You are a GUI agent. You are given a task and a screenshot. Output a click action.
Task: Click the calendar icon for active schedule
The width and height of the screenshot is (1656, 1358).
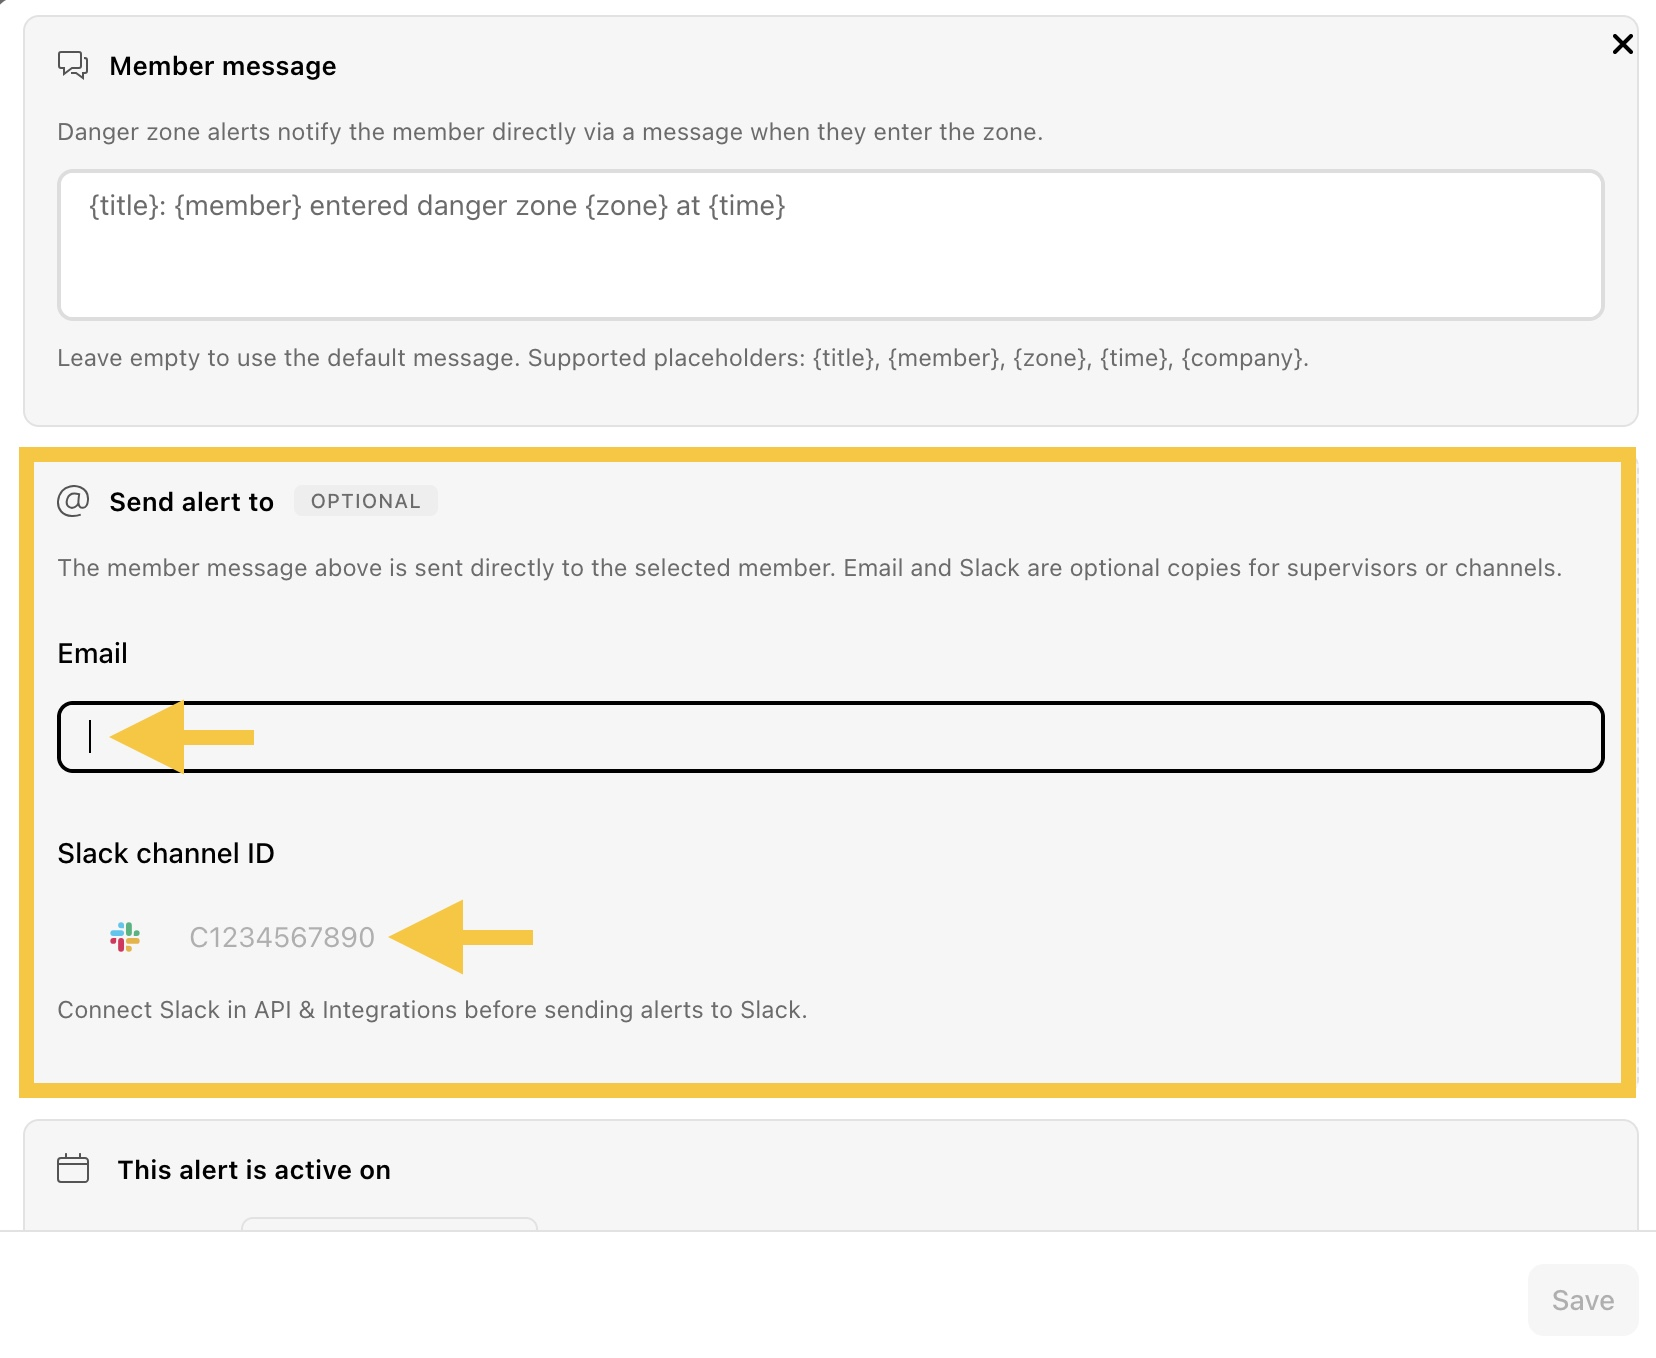click(x=73, y=1168)
